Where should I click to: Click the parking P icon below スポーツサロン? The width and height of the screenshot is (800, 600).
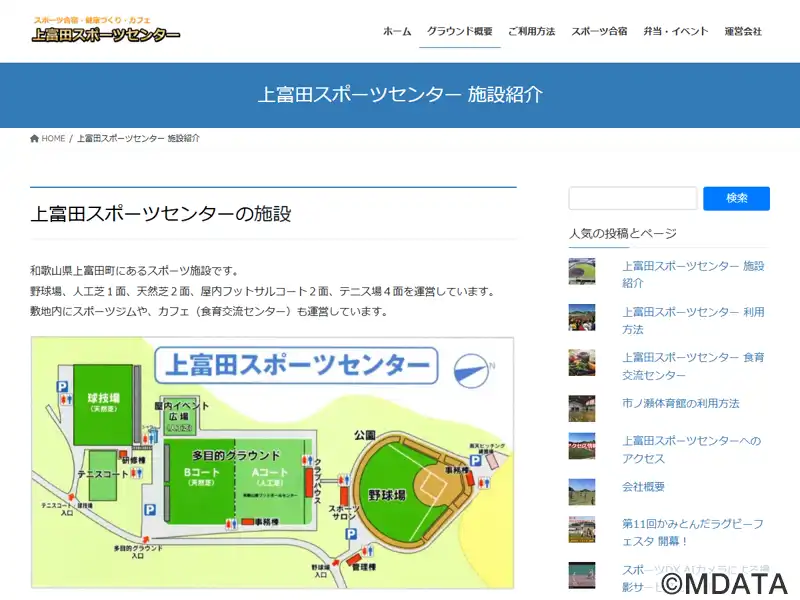pyautogui.click(x=351, y=534)
